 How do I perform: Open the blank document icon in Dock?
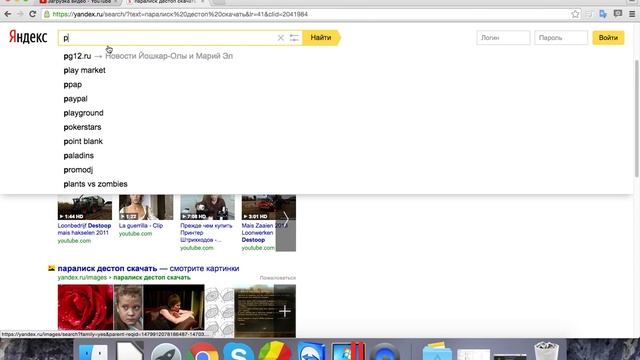point(130,352)
